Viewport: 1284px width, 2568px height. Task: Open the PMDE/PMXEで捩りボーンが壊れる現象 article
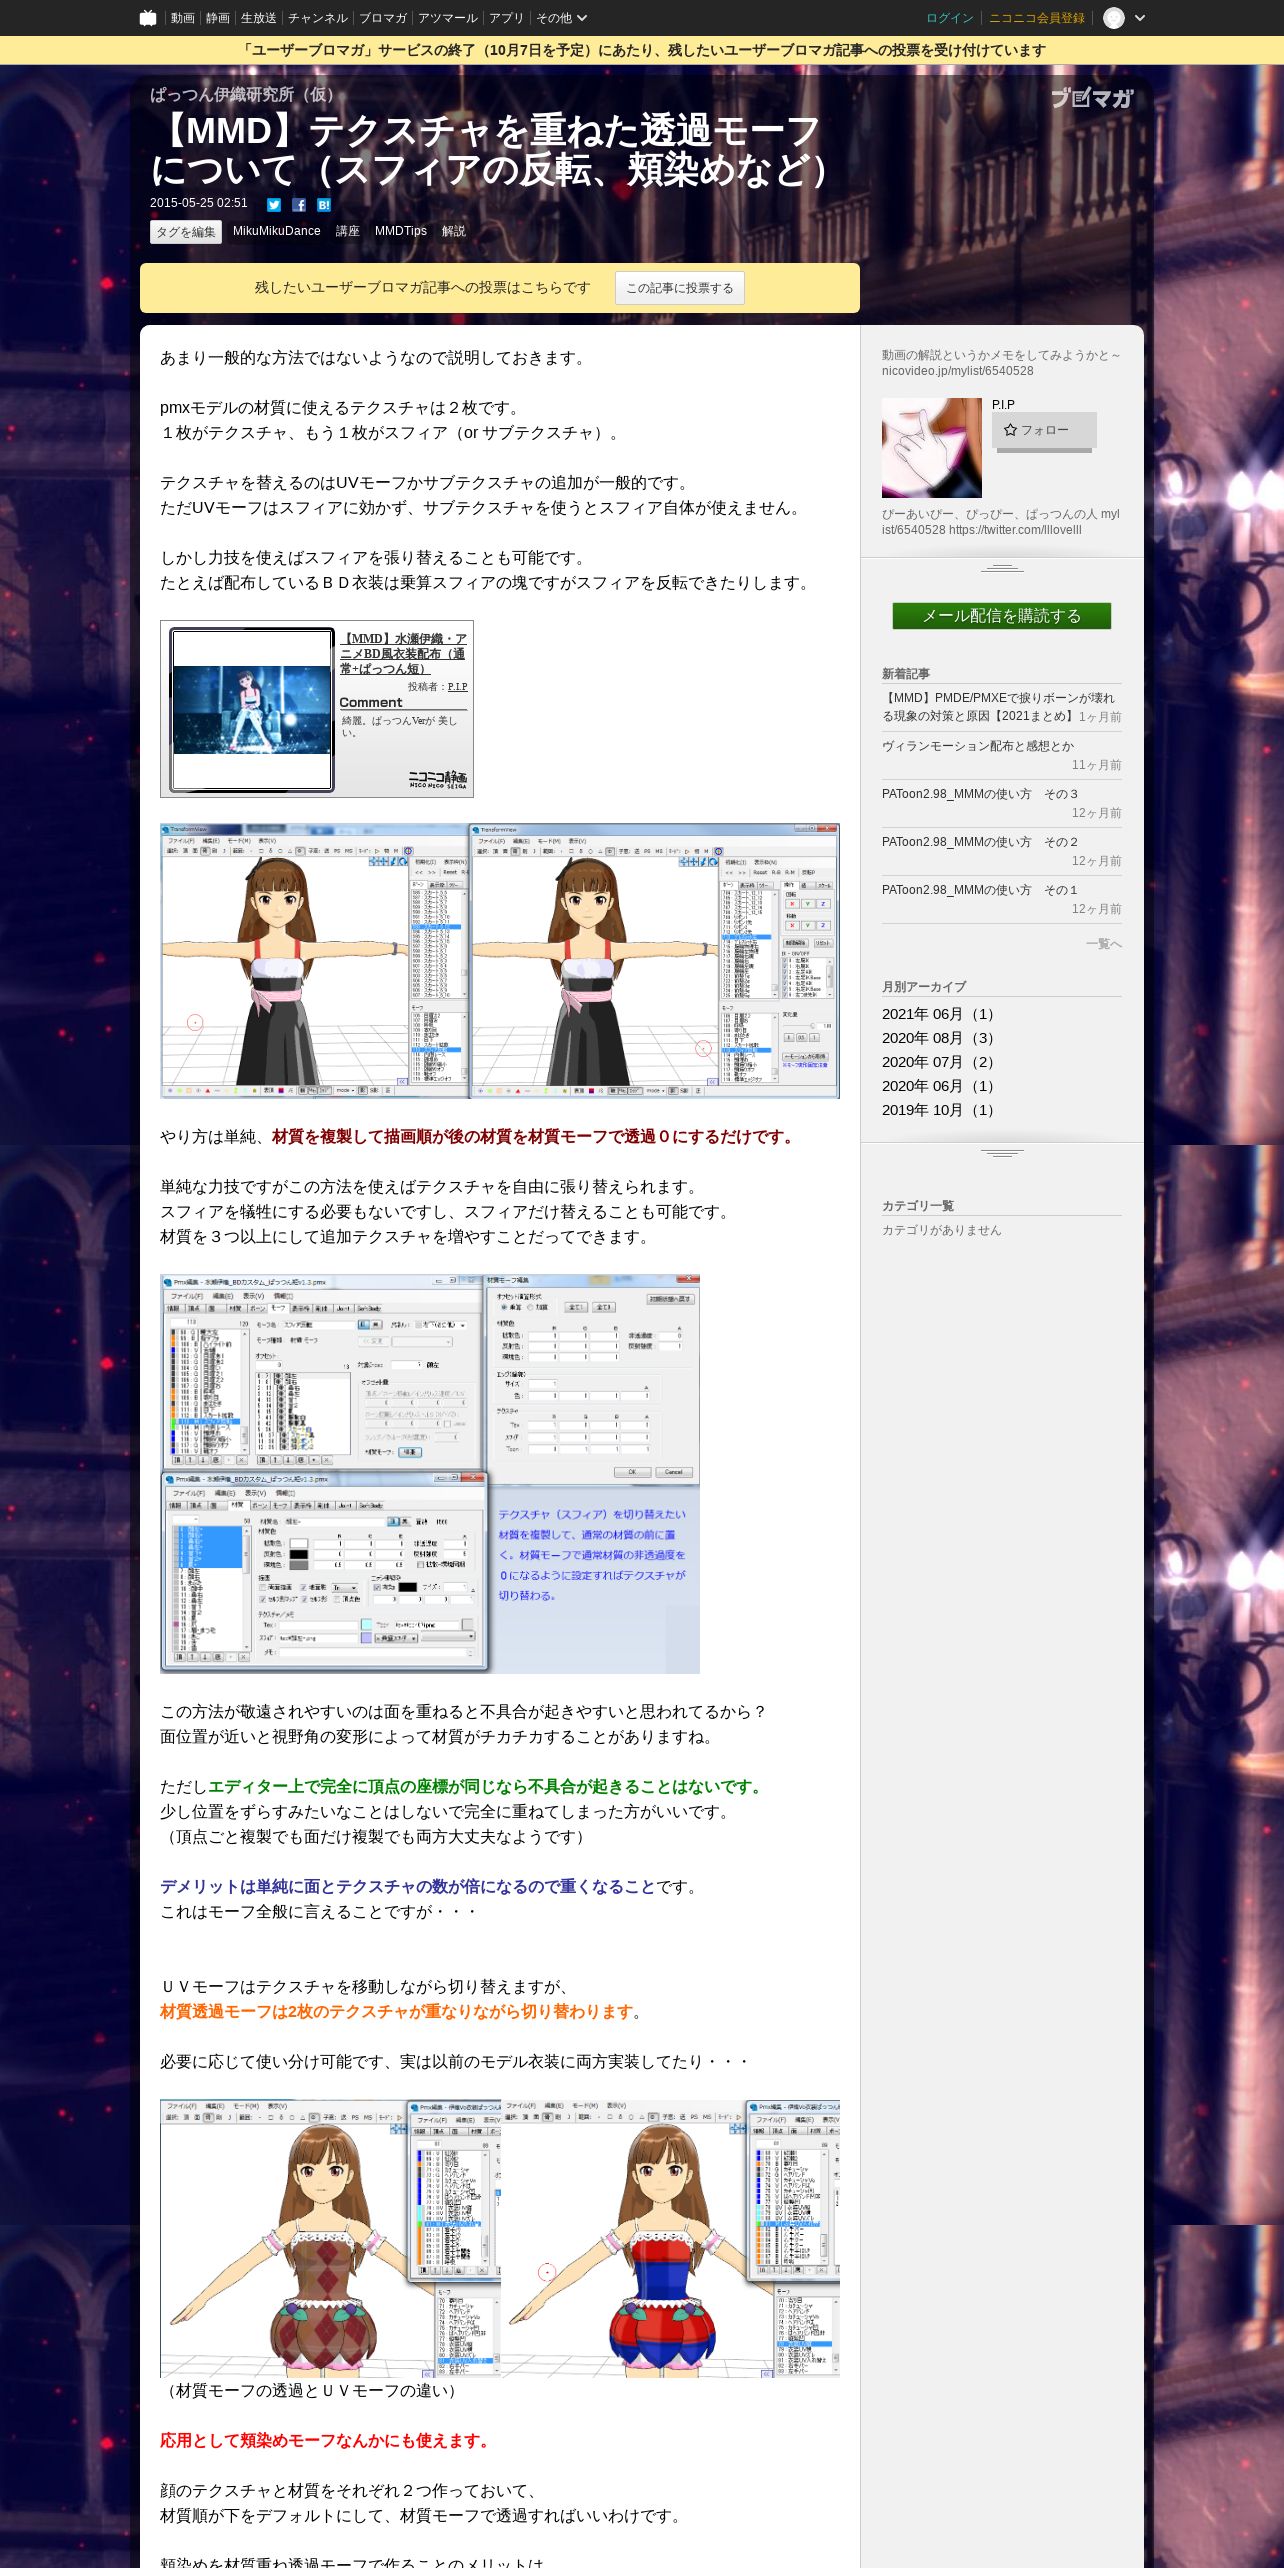point(998,707)
